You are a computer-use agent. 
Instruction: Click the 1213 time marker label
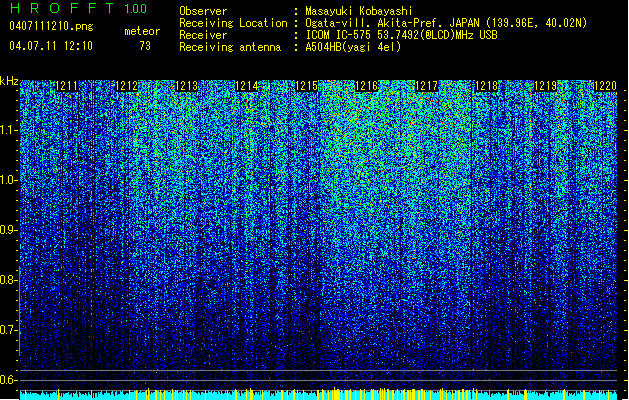[x=187, y=86]
